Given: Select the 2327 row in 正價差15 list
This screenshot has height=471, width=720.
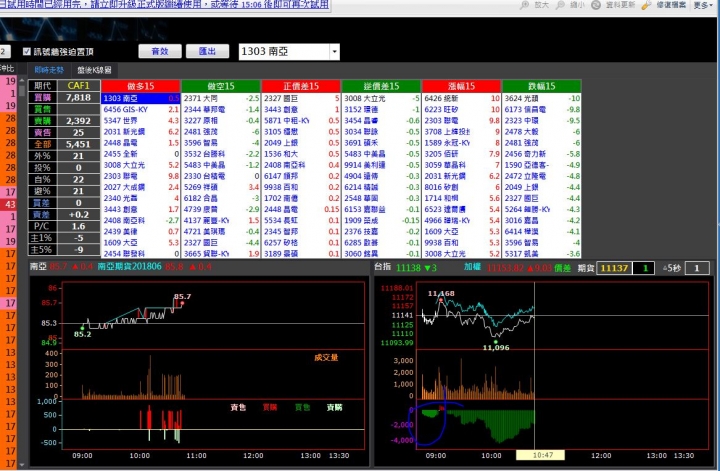Looking at the screenshot, I should [x=301, y=98].
